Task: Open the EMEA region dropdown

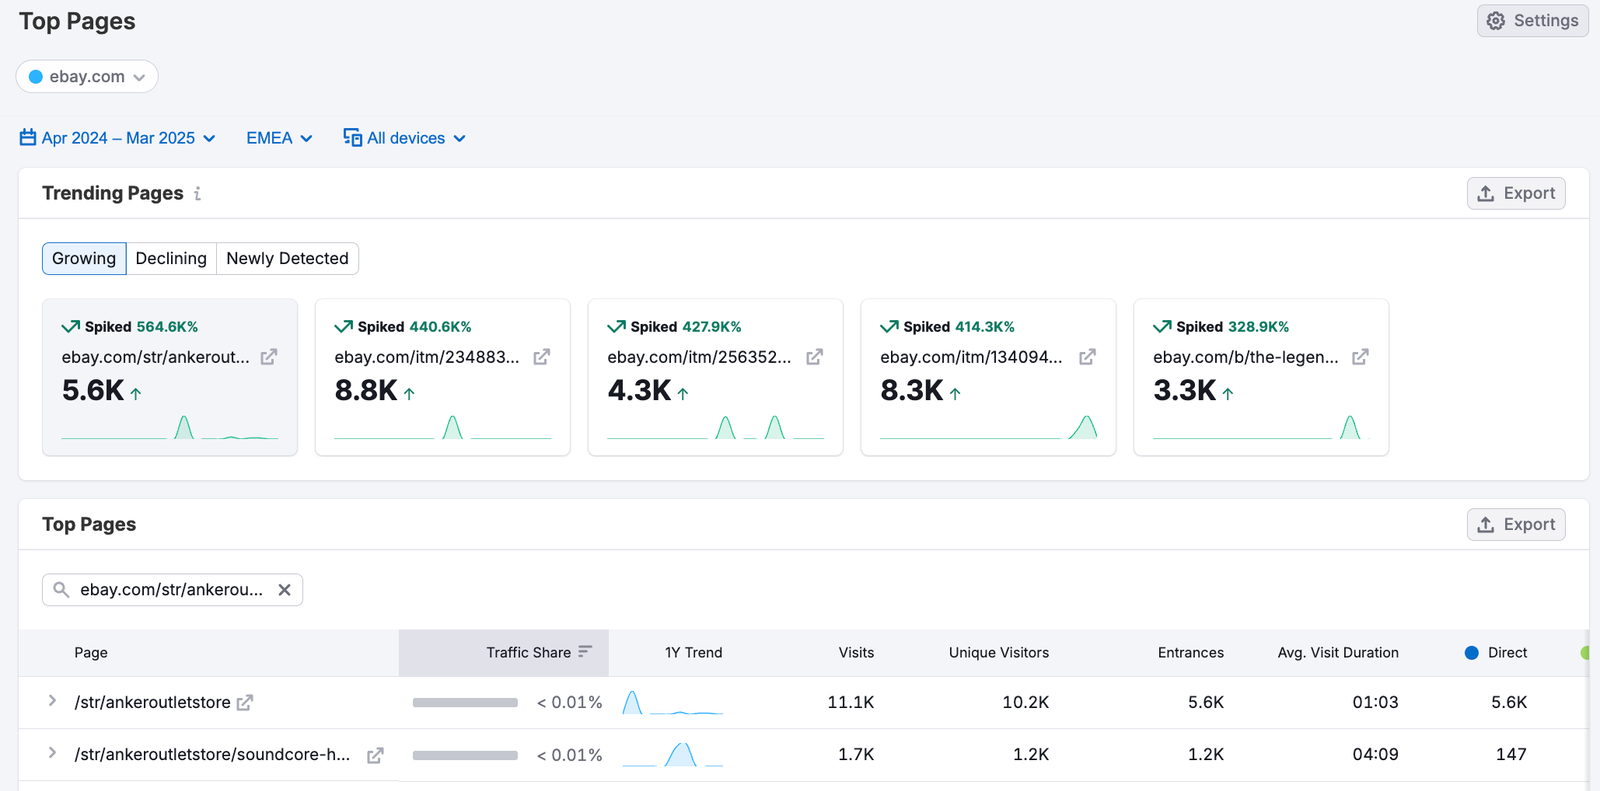Action: click(x=279, y=138)
